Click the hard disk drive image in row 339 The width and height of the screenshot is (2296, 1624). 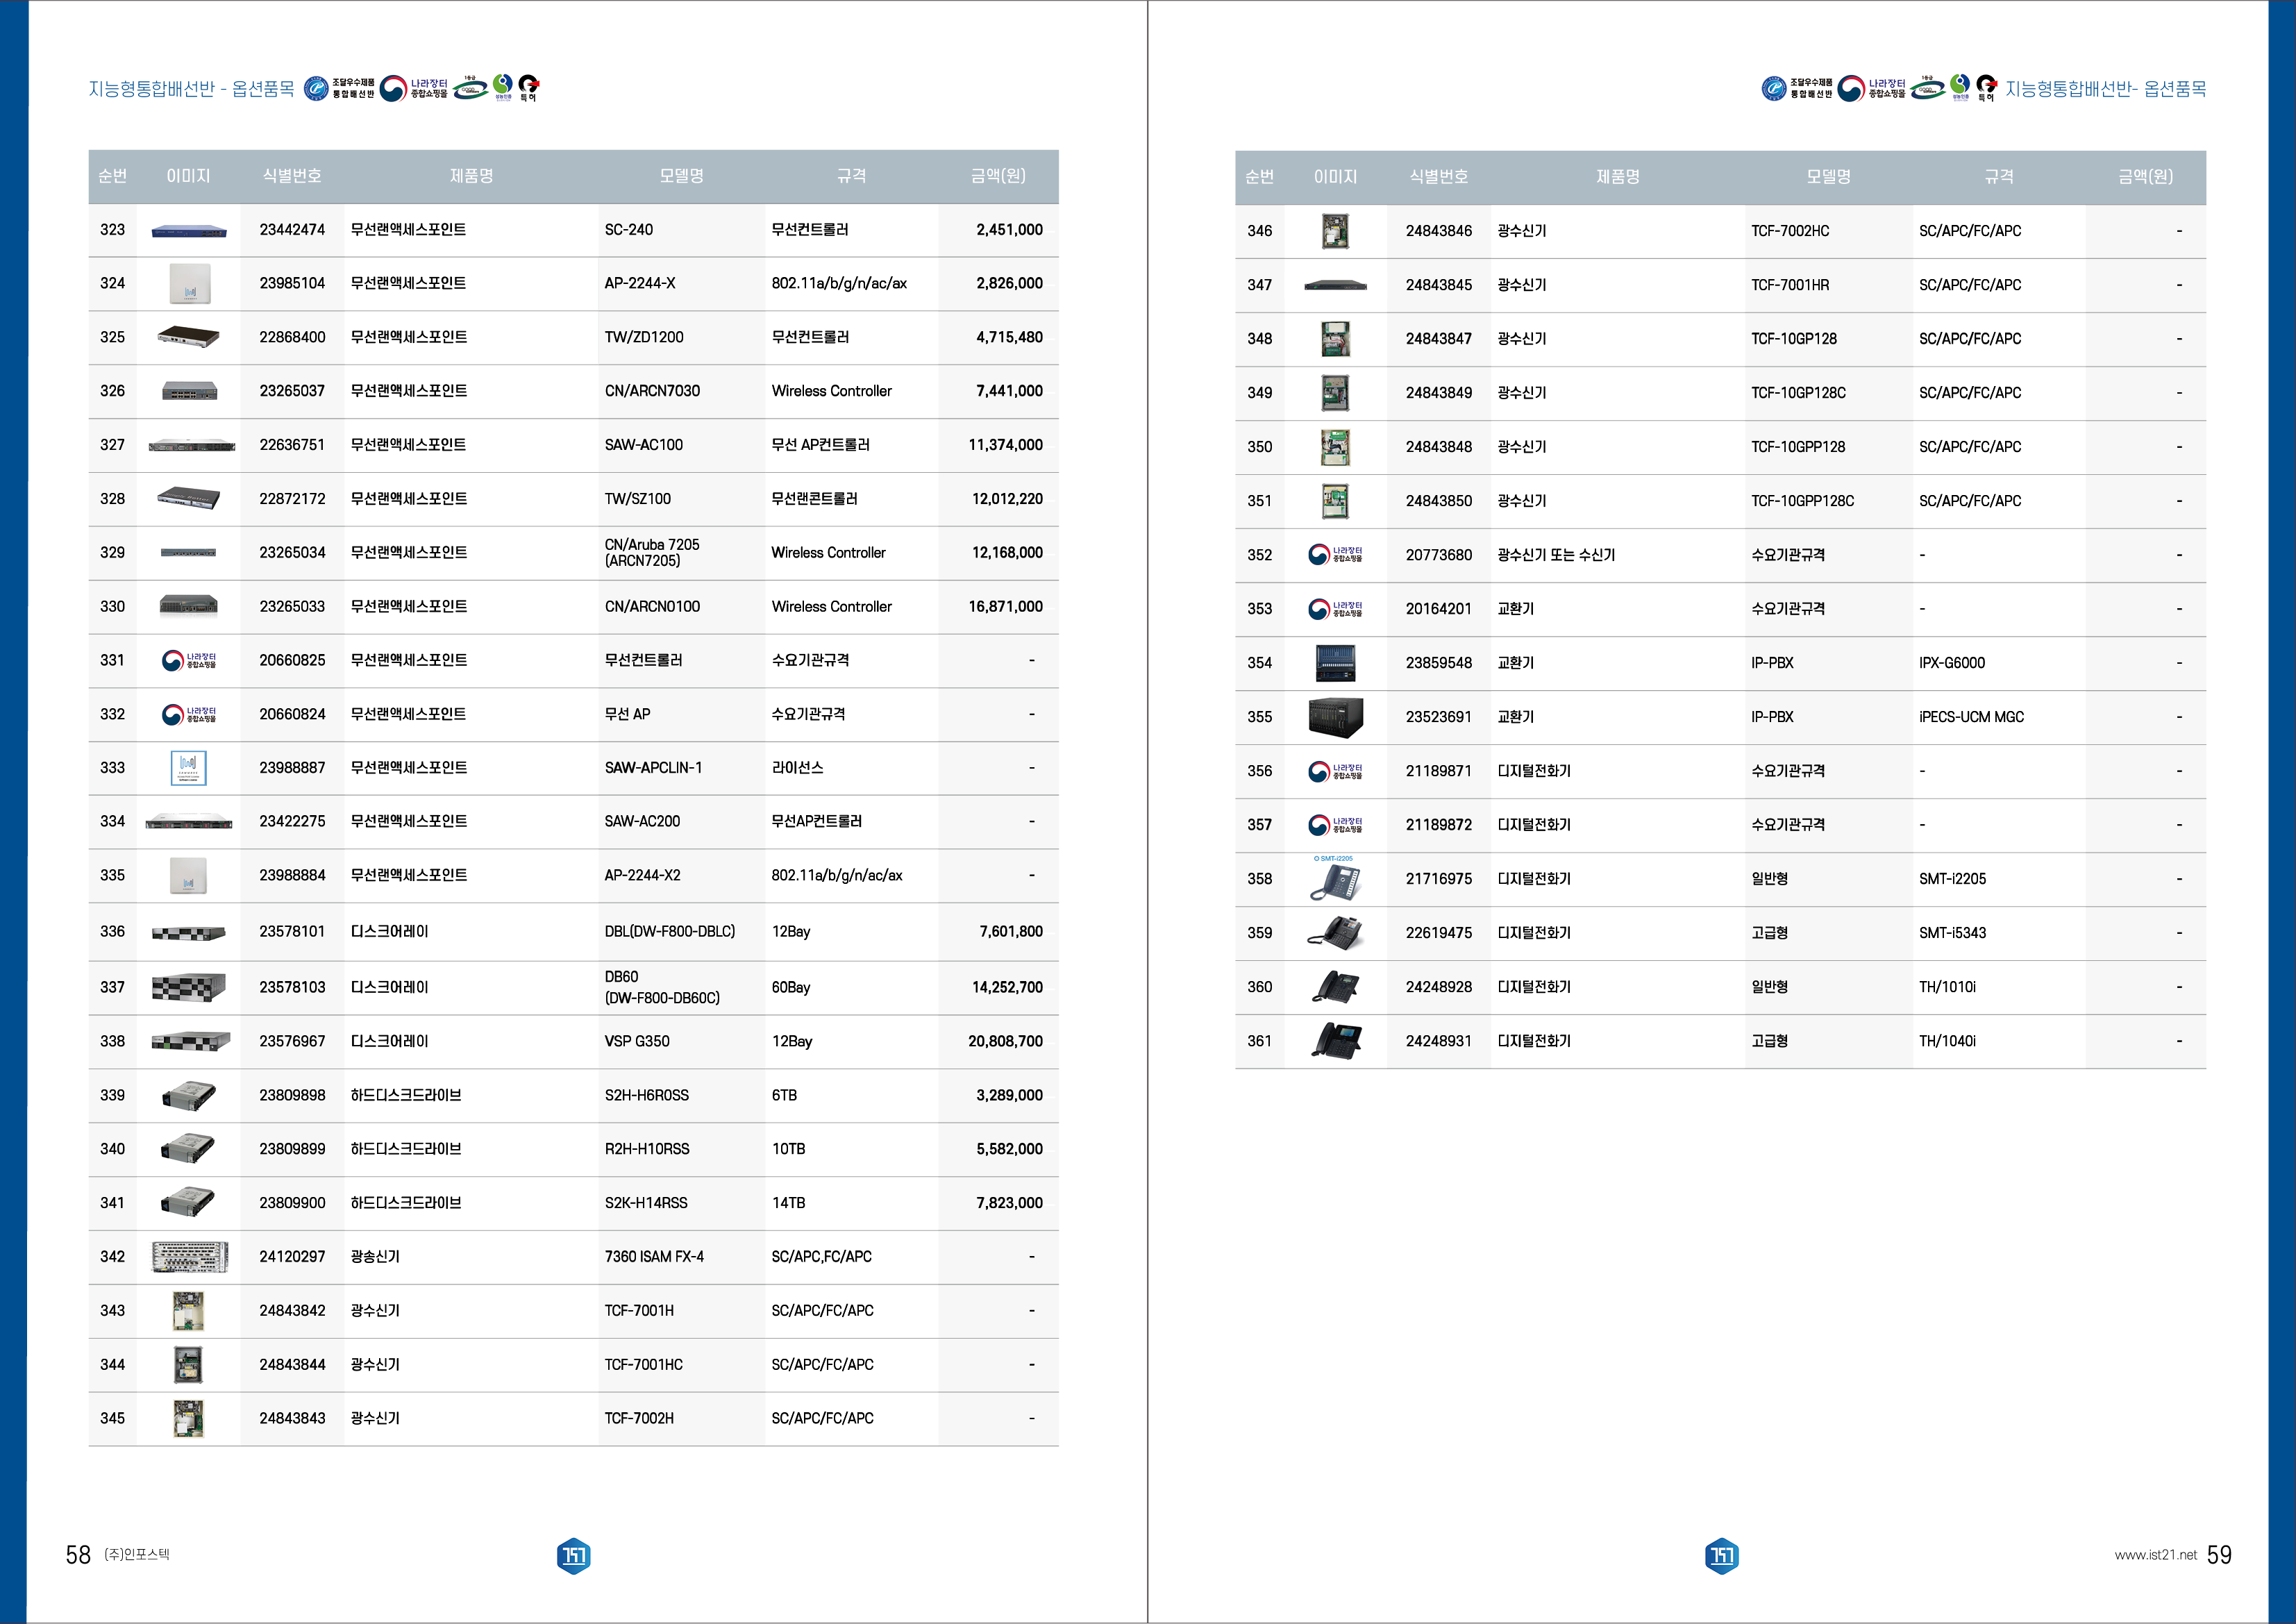189,1096
